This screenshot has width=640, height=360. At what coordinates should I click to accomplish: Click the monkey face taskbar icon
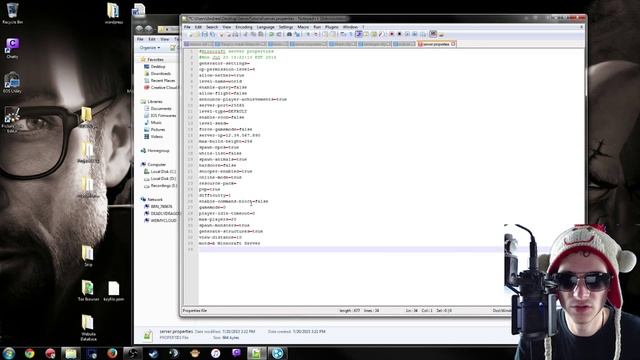[x=195, y=353]
